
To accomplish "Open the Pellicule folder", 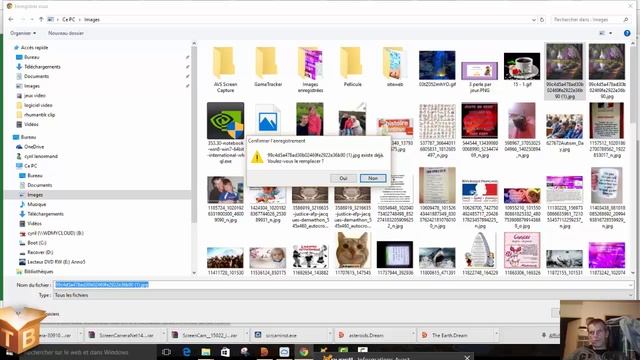I will coord(353,67).
